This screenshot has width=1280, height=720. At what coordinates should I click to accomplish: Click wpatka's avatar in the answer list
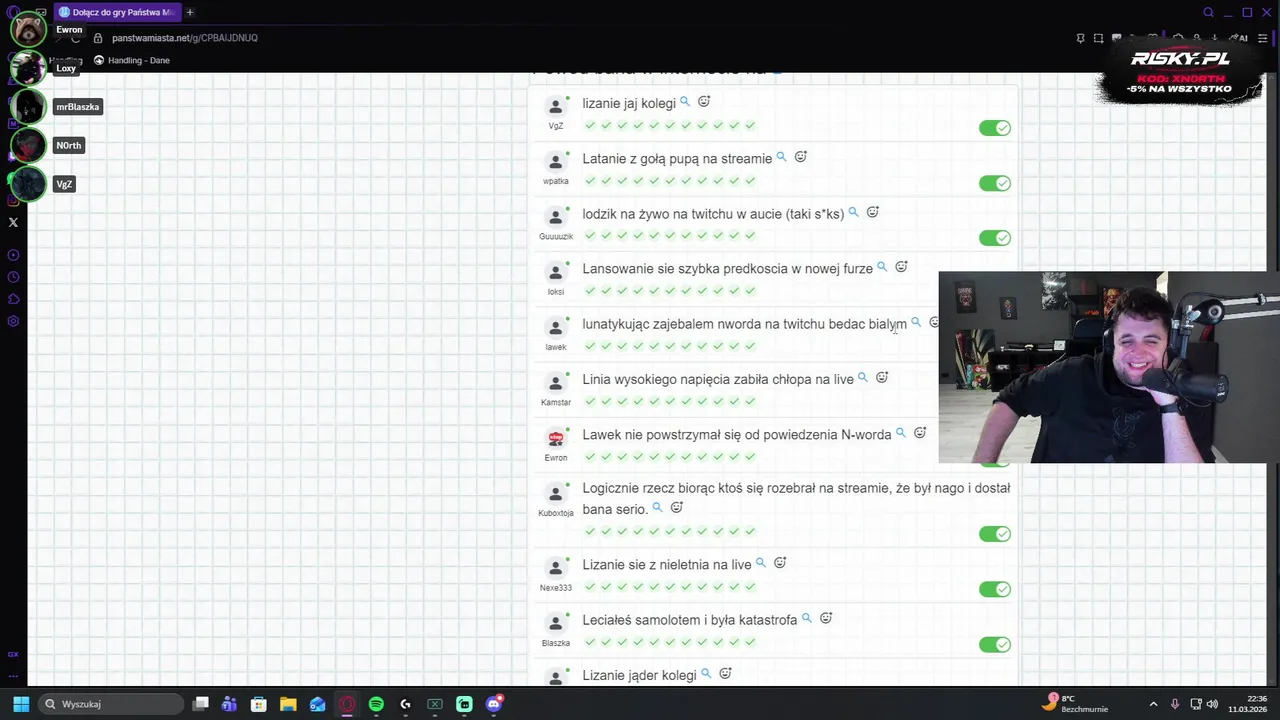(556, 161)
